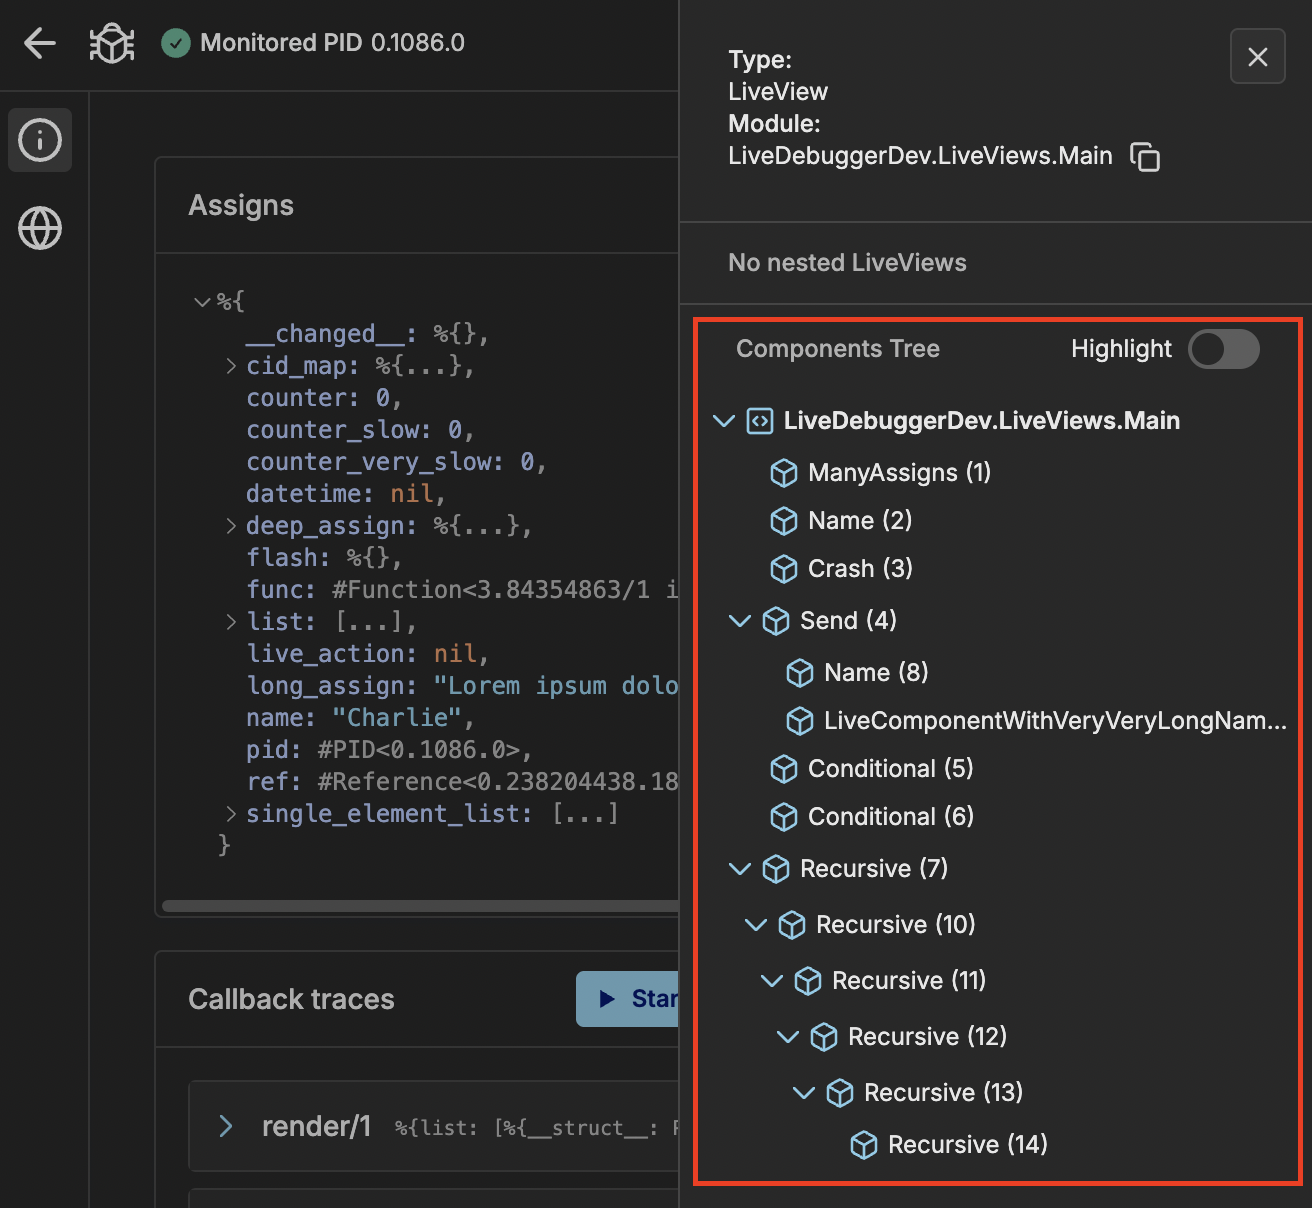Viewport: 1312px width, 1208px height.
Task: Click the cube icon next to Recursive (11)
Action: pyautogui.click(x=808, y=981)
